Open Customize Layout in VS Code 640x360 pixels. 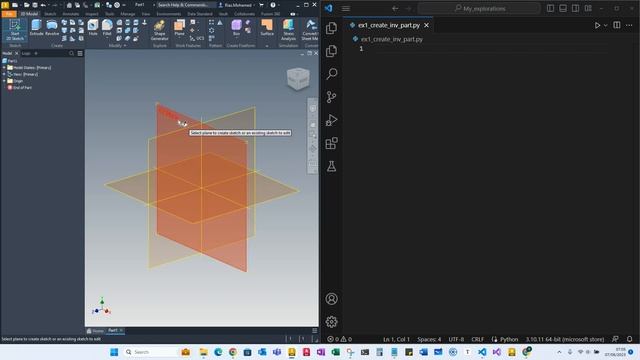[x=588, y=8]
